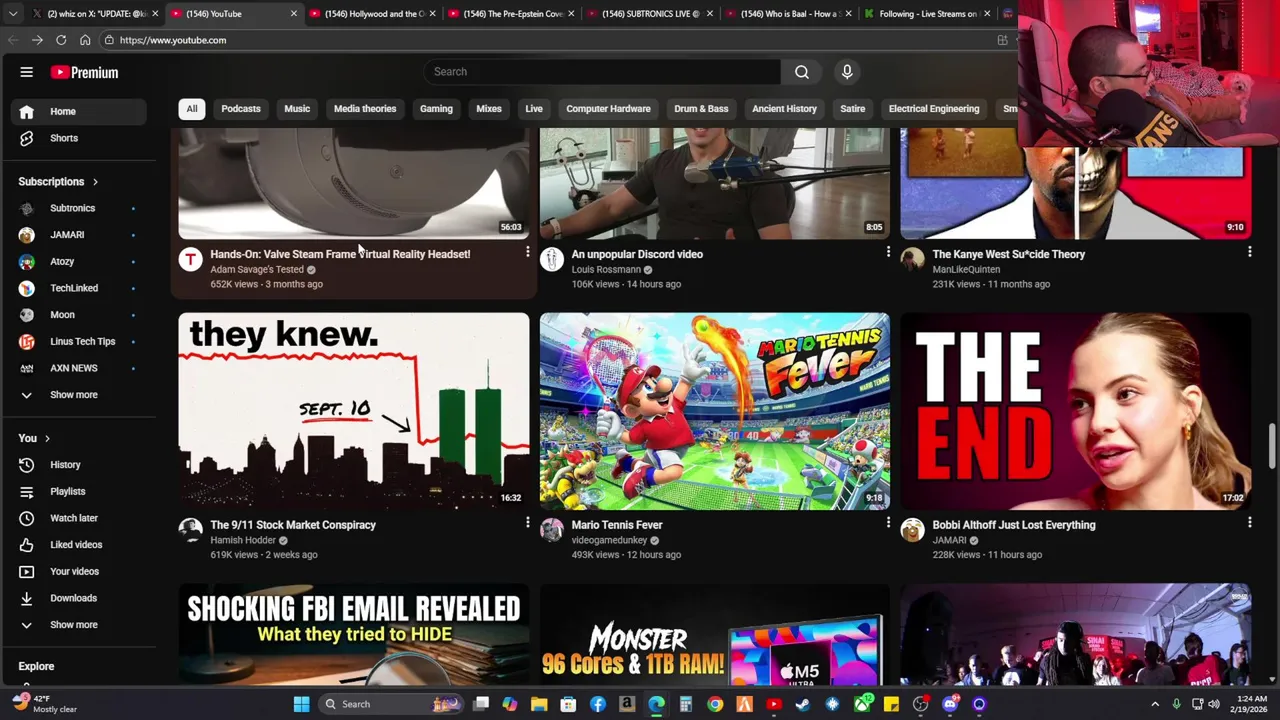Reload the page with the browser refresh icon
The height and width of the screenshot is (720, 1280).
(61, 40)
